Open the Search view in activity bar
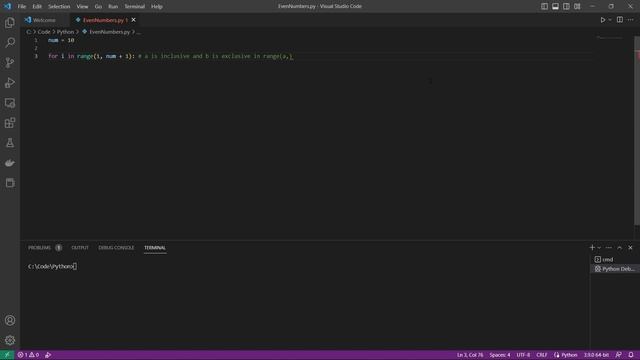This screenshot has height=360, width=640. pos(10,42)
